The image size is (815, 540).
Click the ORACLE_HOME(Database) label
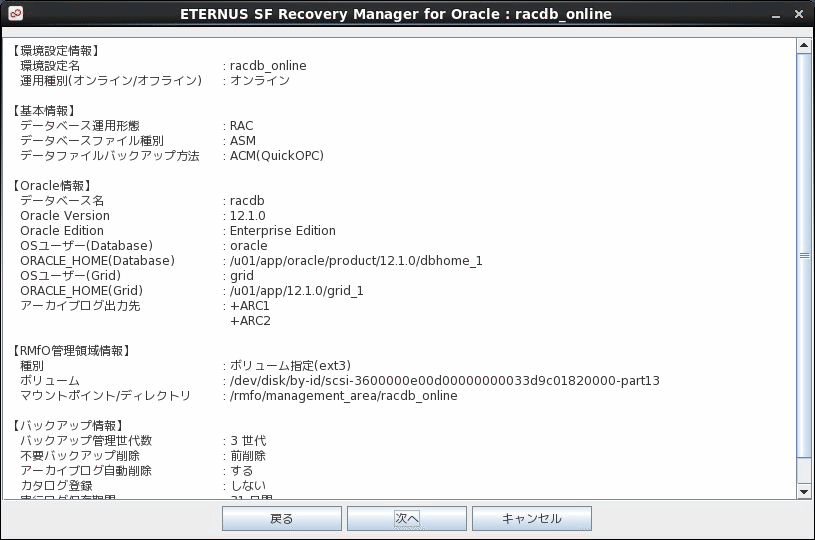coord(98,261)
